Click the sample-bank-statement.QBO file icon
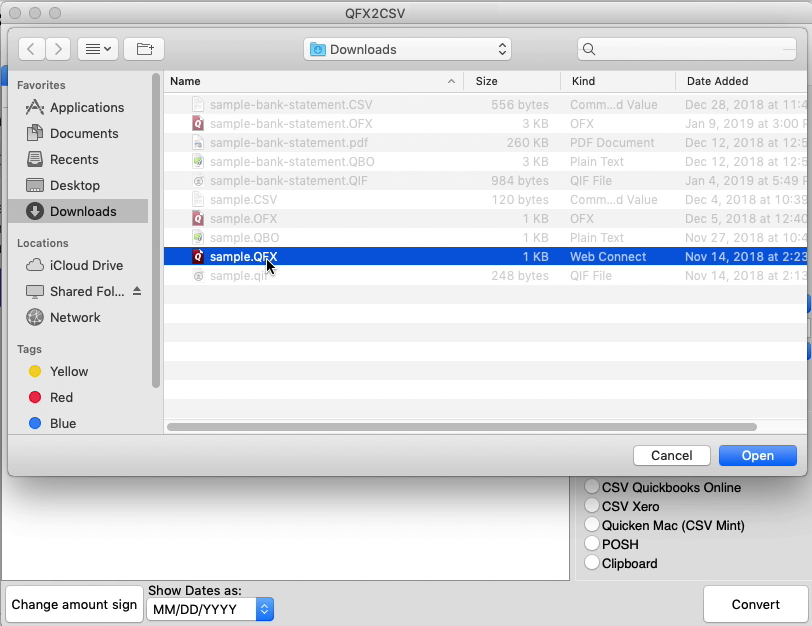This screenshot has width=812, height=626. pyautogui.click(x=198, y=162)
